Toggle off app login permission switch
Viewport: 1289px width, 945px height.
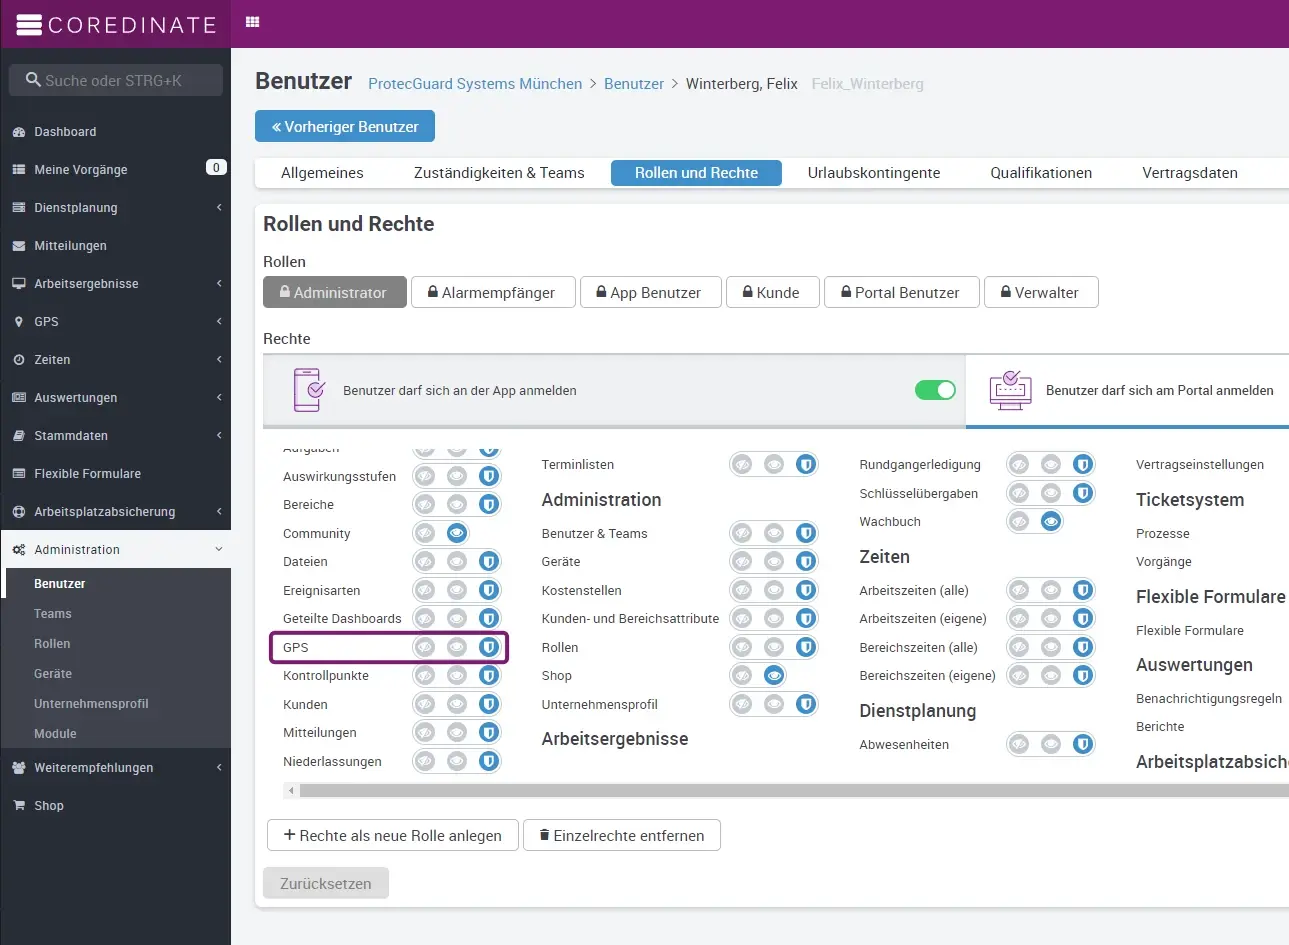(935, 390)
